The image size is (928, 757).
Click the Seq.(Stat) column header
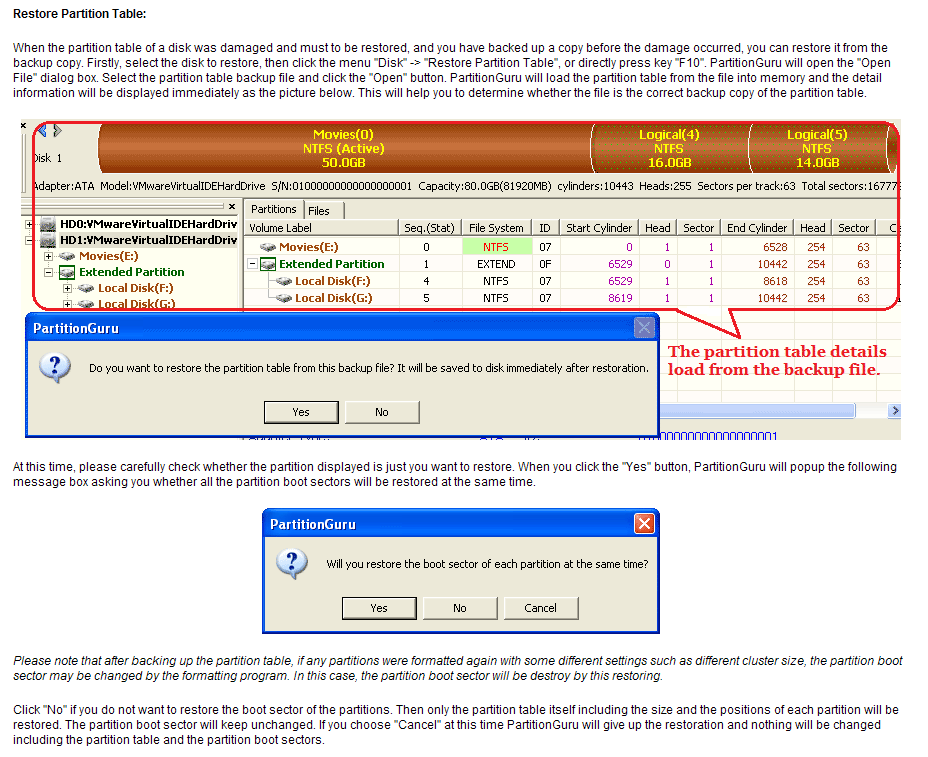[429, 228]
